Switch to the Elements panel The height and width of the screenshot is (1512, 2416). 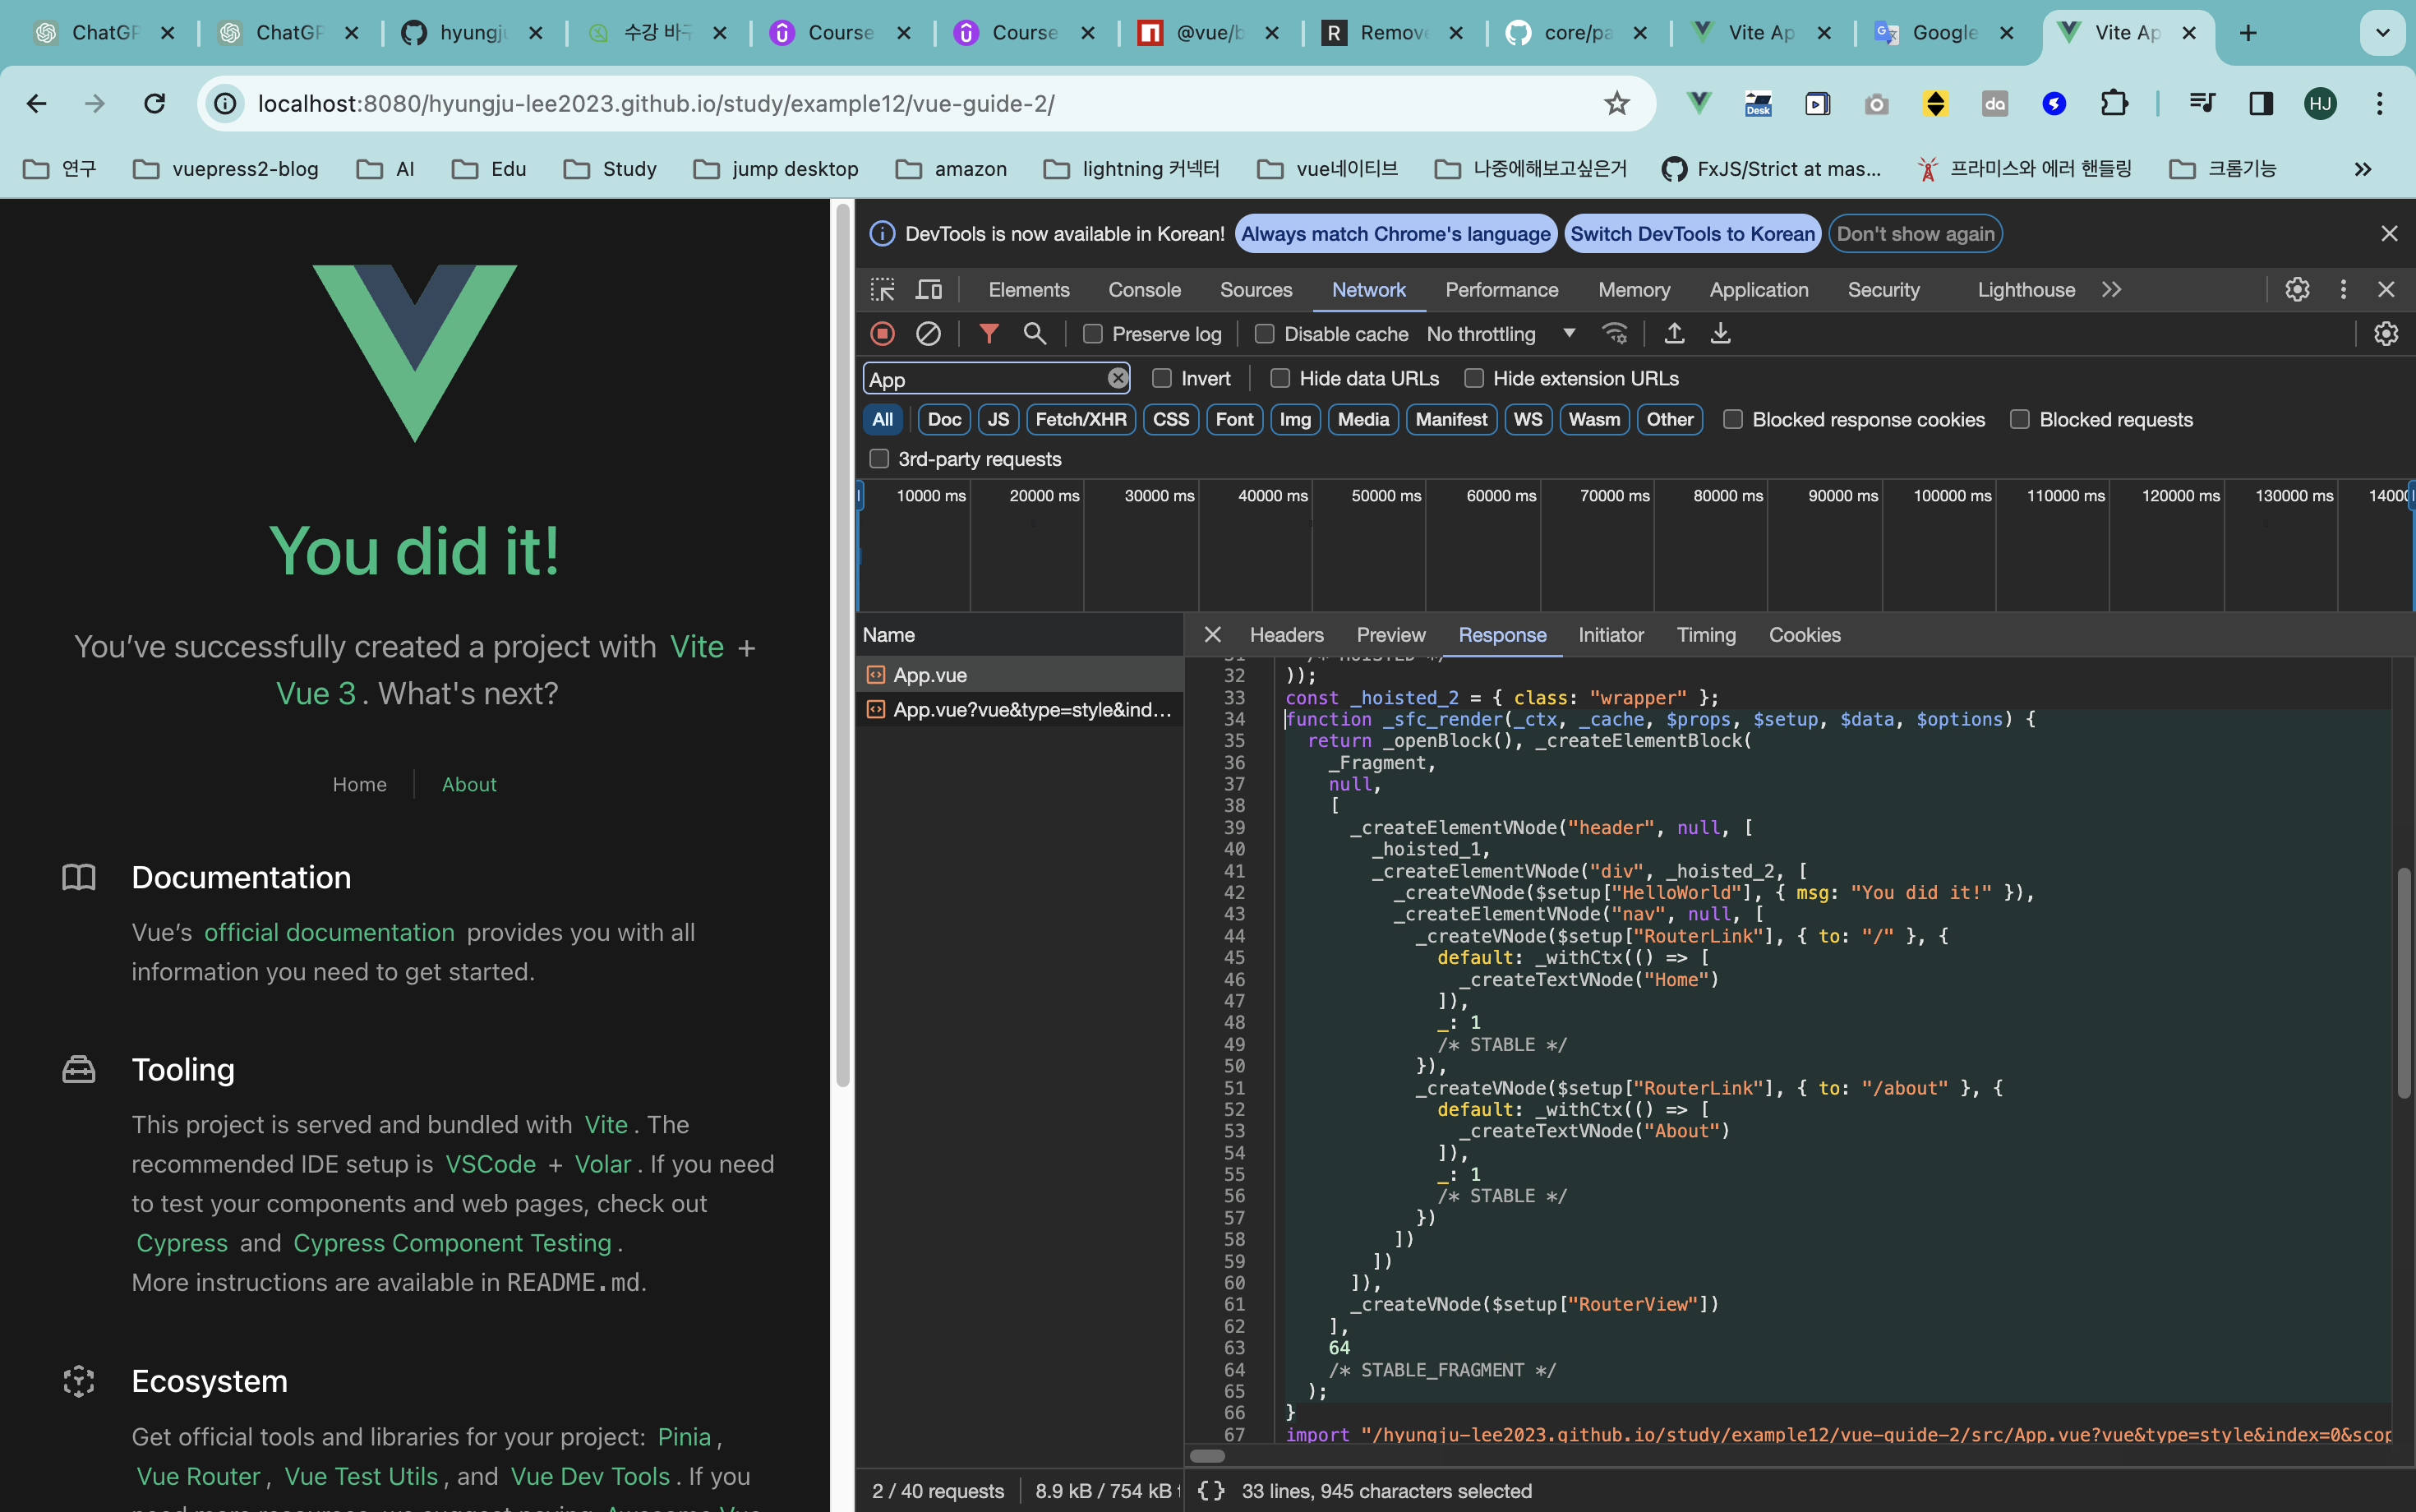coord(1028,290)
